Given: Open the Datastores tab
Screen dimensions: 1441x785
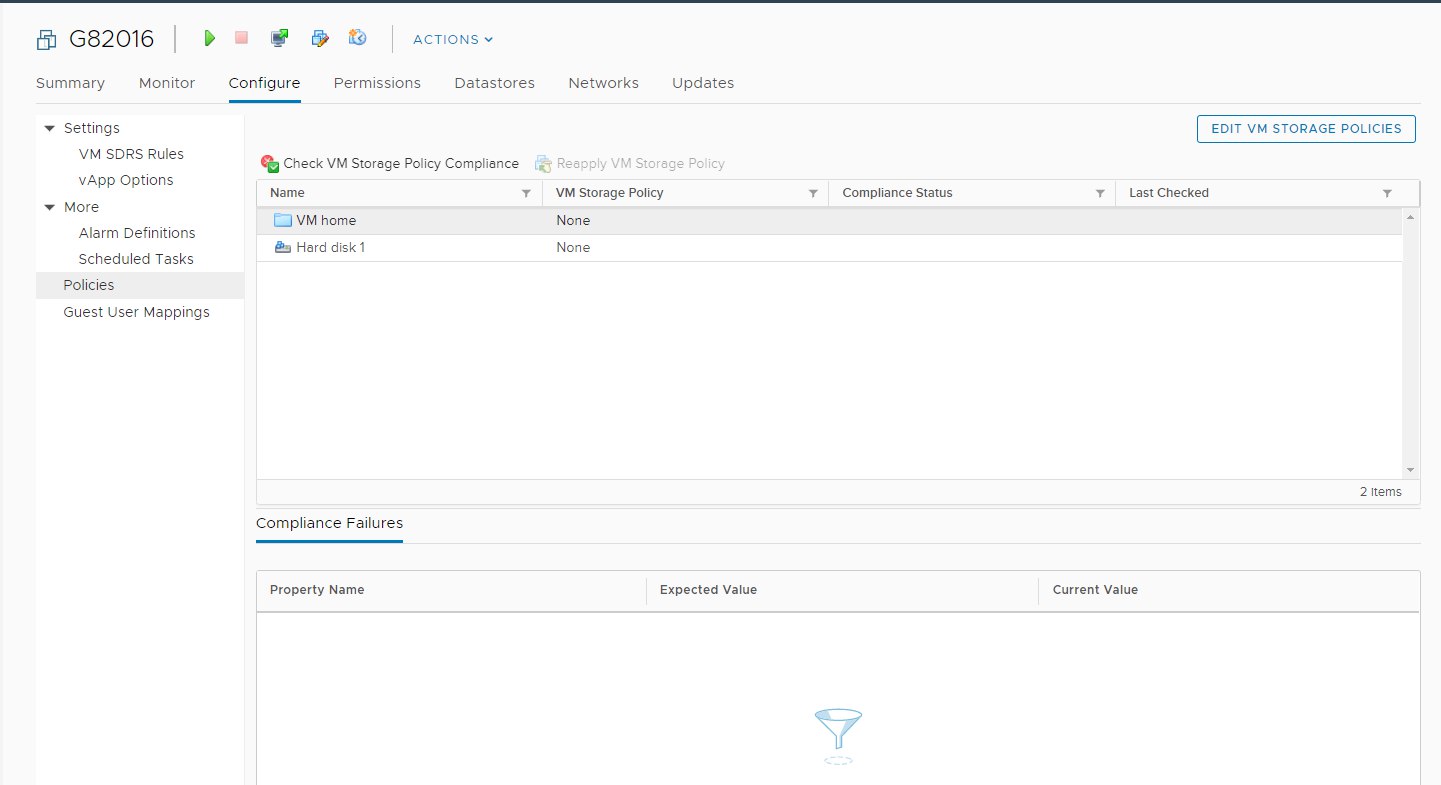Looking at the screenshot, I should (494, 83).
